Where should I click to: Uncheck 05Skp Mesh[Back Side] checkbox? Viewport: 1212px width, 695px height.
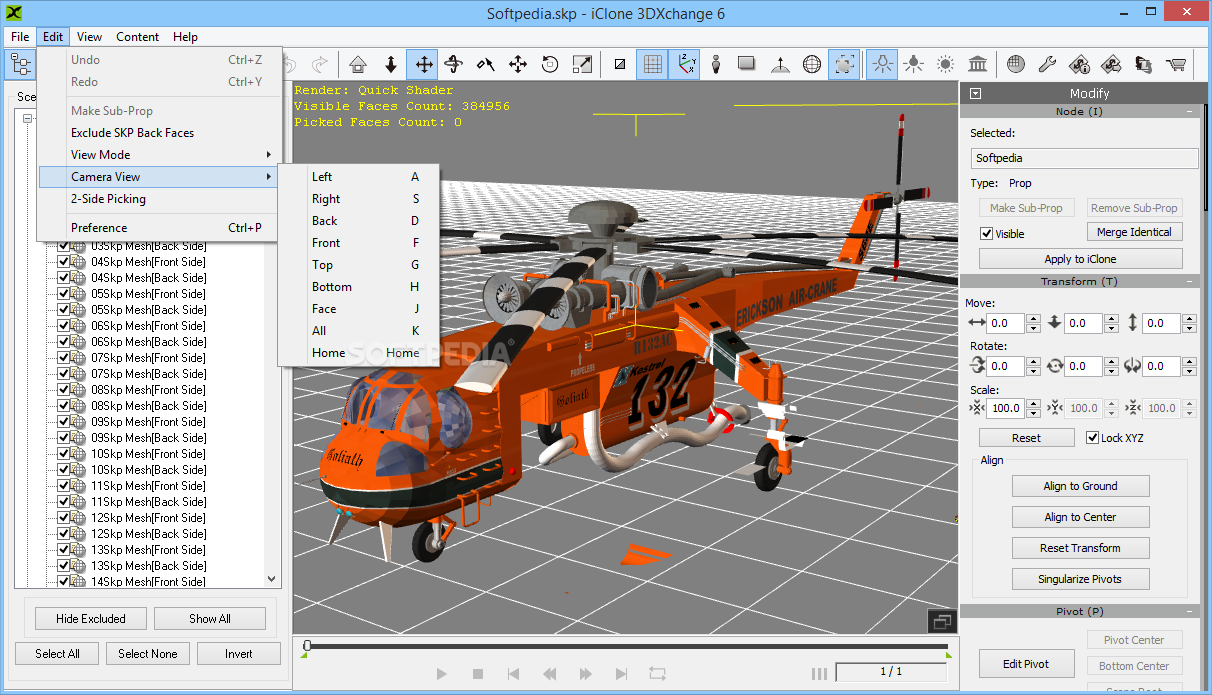pos(63,310)
